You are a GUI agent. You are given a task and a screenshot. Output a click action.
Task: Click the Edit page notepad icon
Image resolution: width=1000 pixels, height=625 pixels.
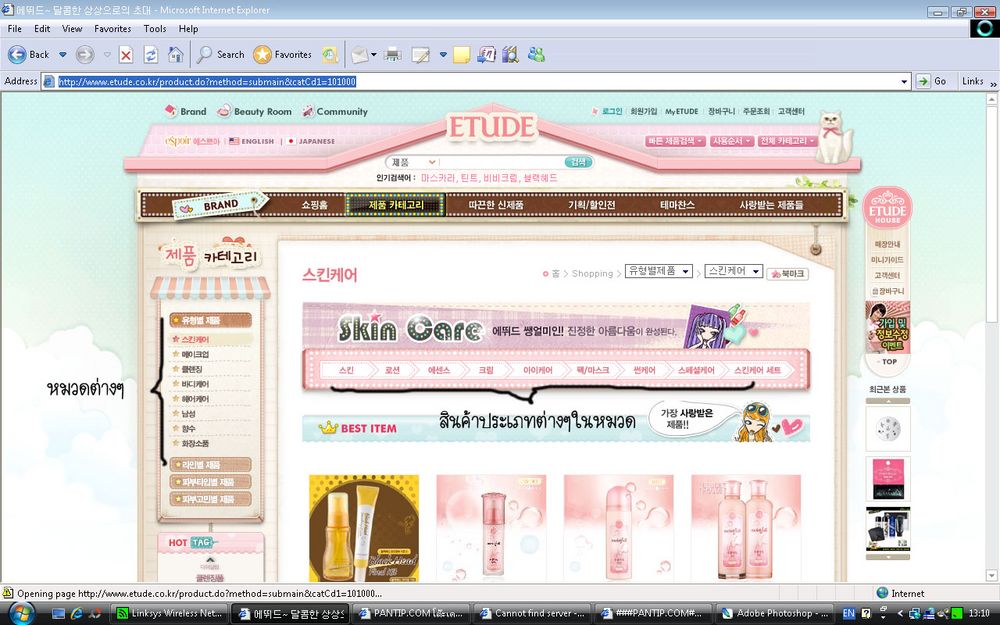click(420, 55)
